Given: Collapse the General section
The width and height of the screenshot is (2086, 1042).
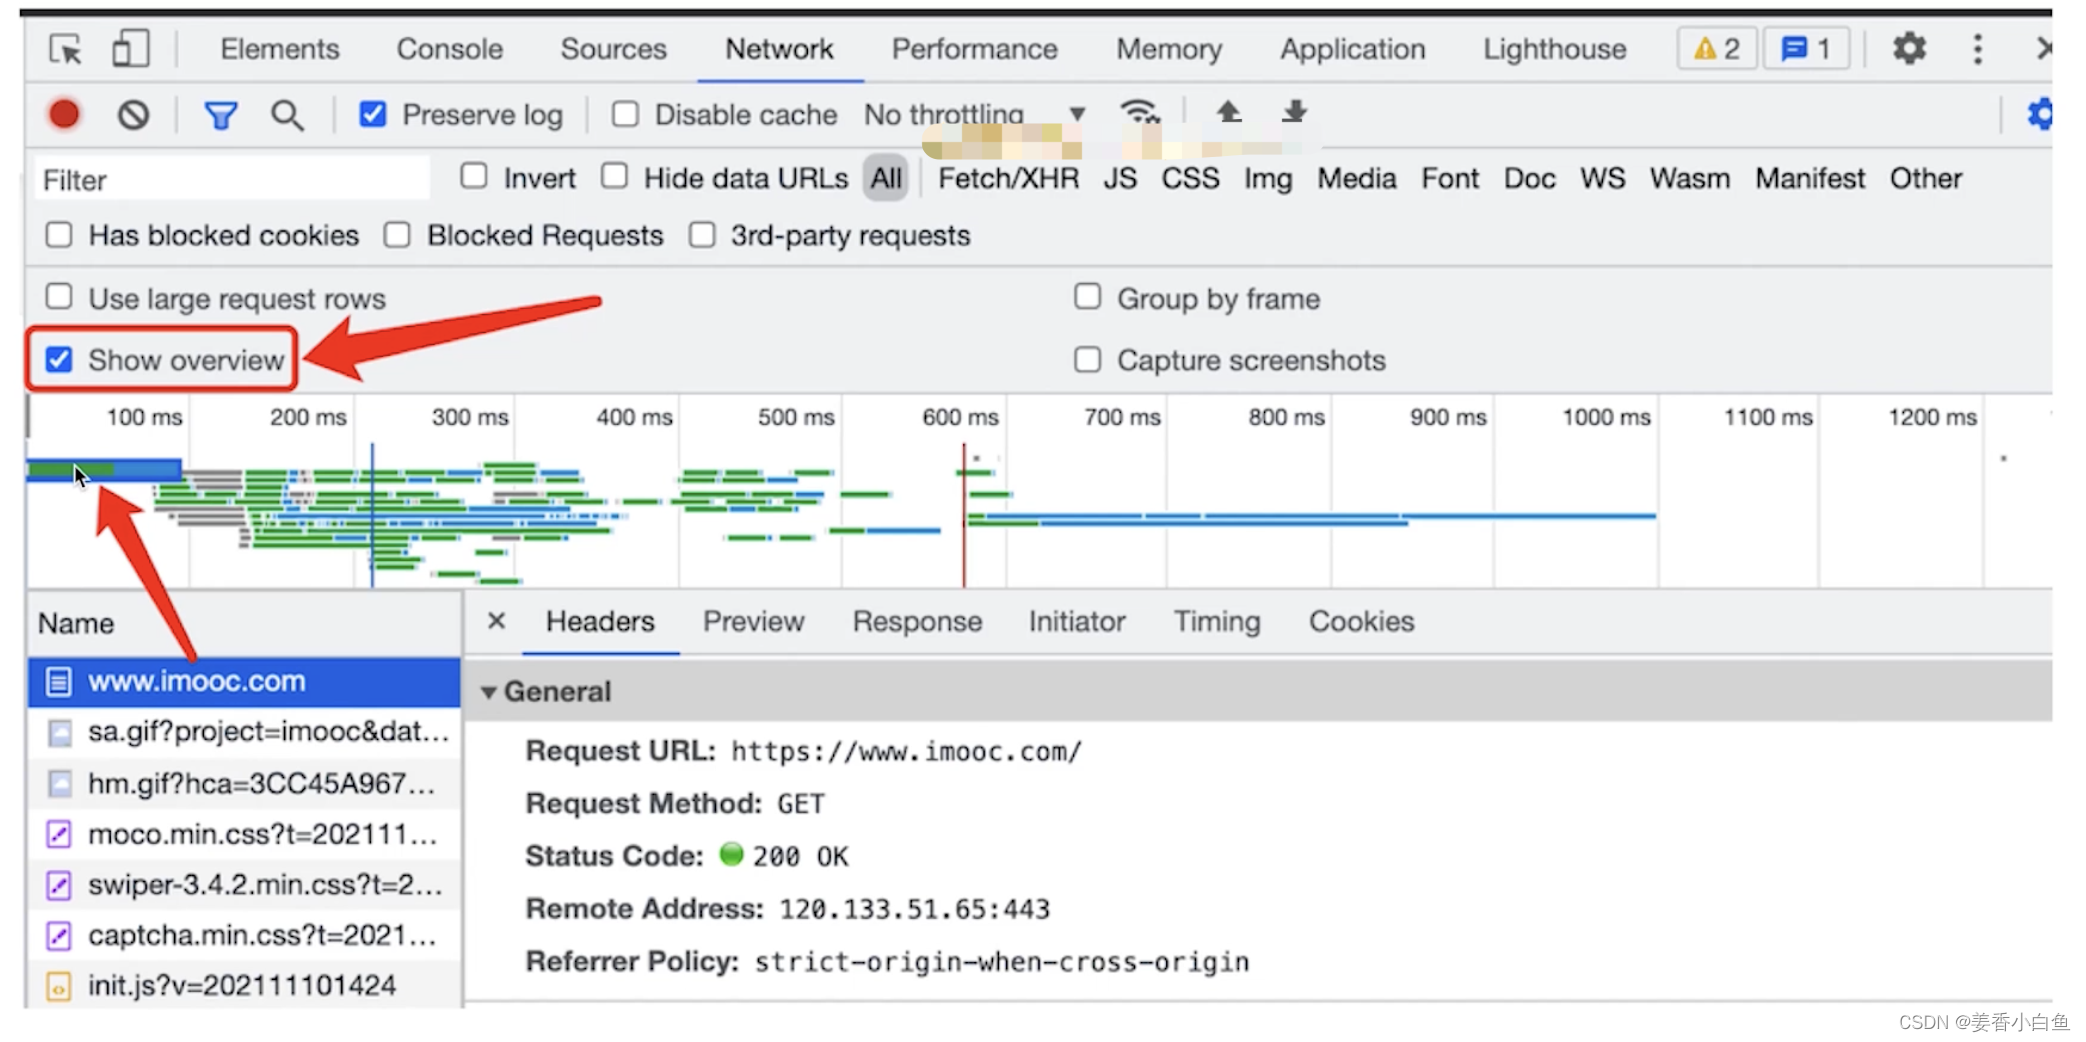Looking at the screenshot, I should (489, 692).
